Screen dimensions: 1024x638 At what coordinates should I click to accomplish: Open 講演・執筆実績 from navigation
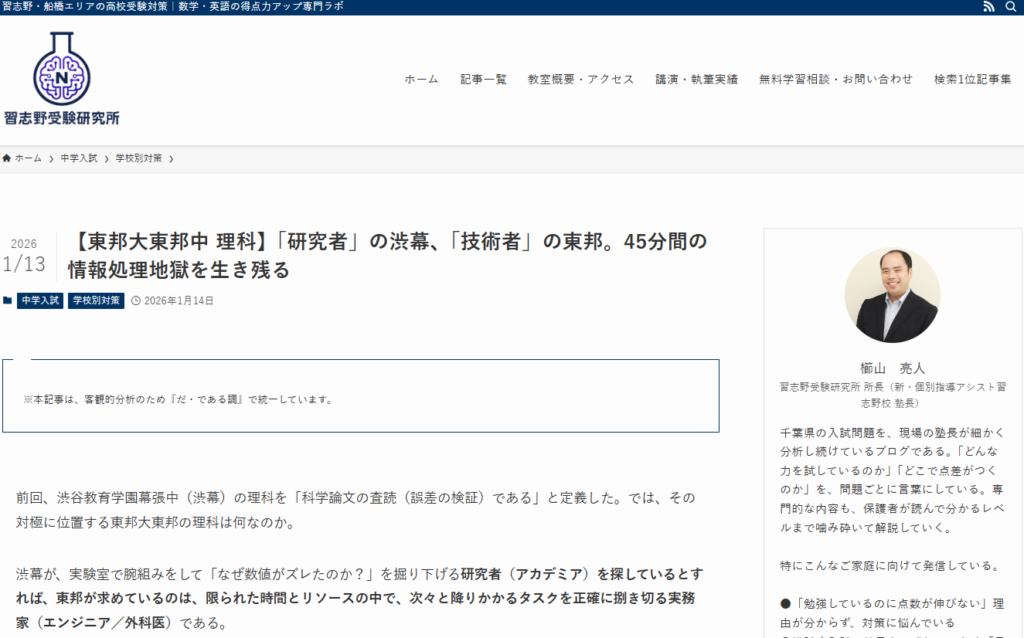click(x=696, y=79)
